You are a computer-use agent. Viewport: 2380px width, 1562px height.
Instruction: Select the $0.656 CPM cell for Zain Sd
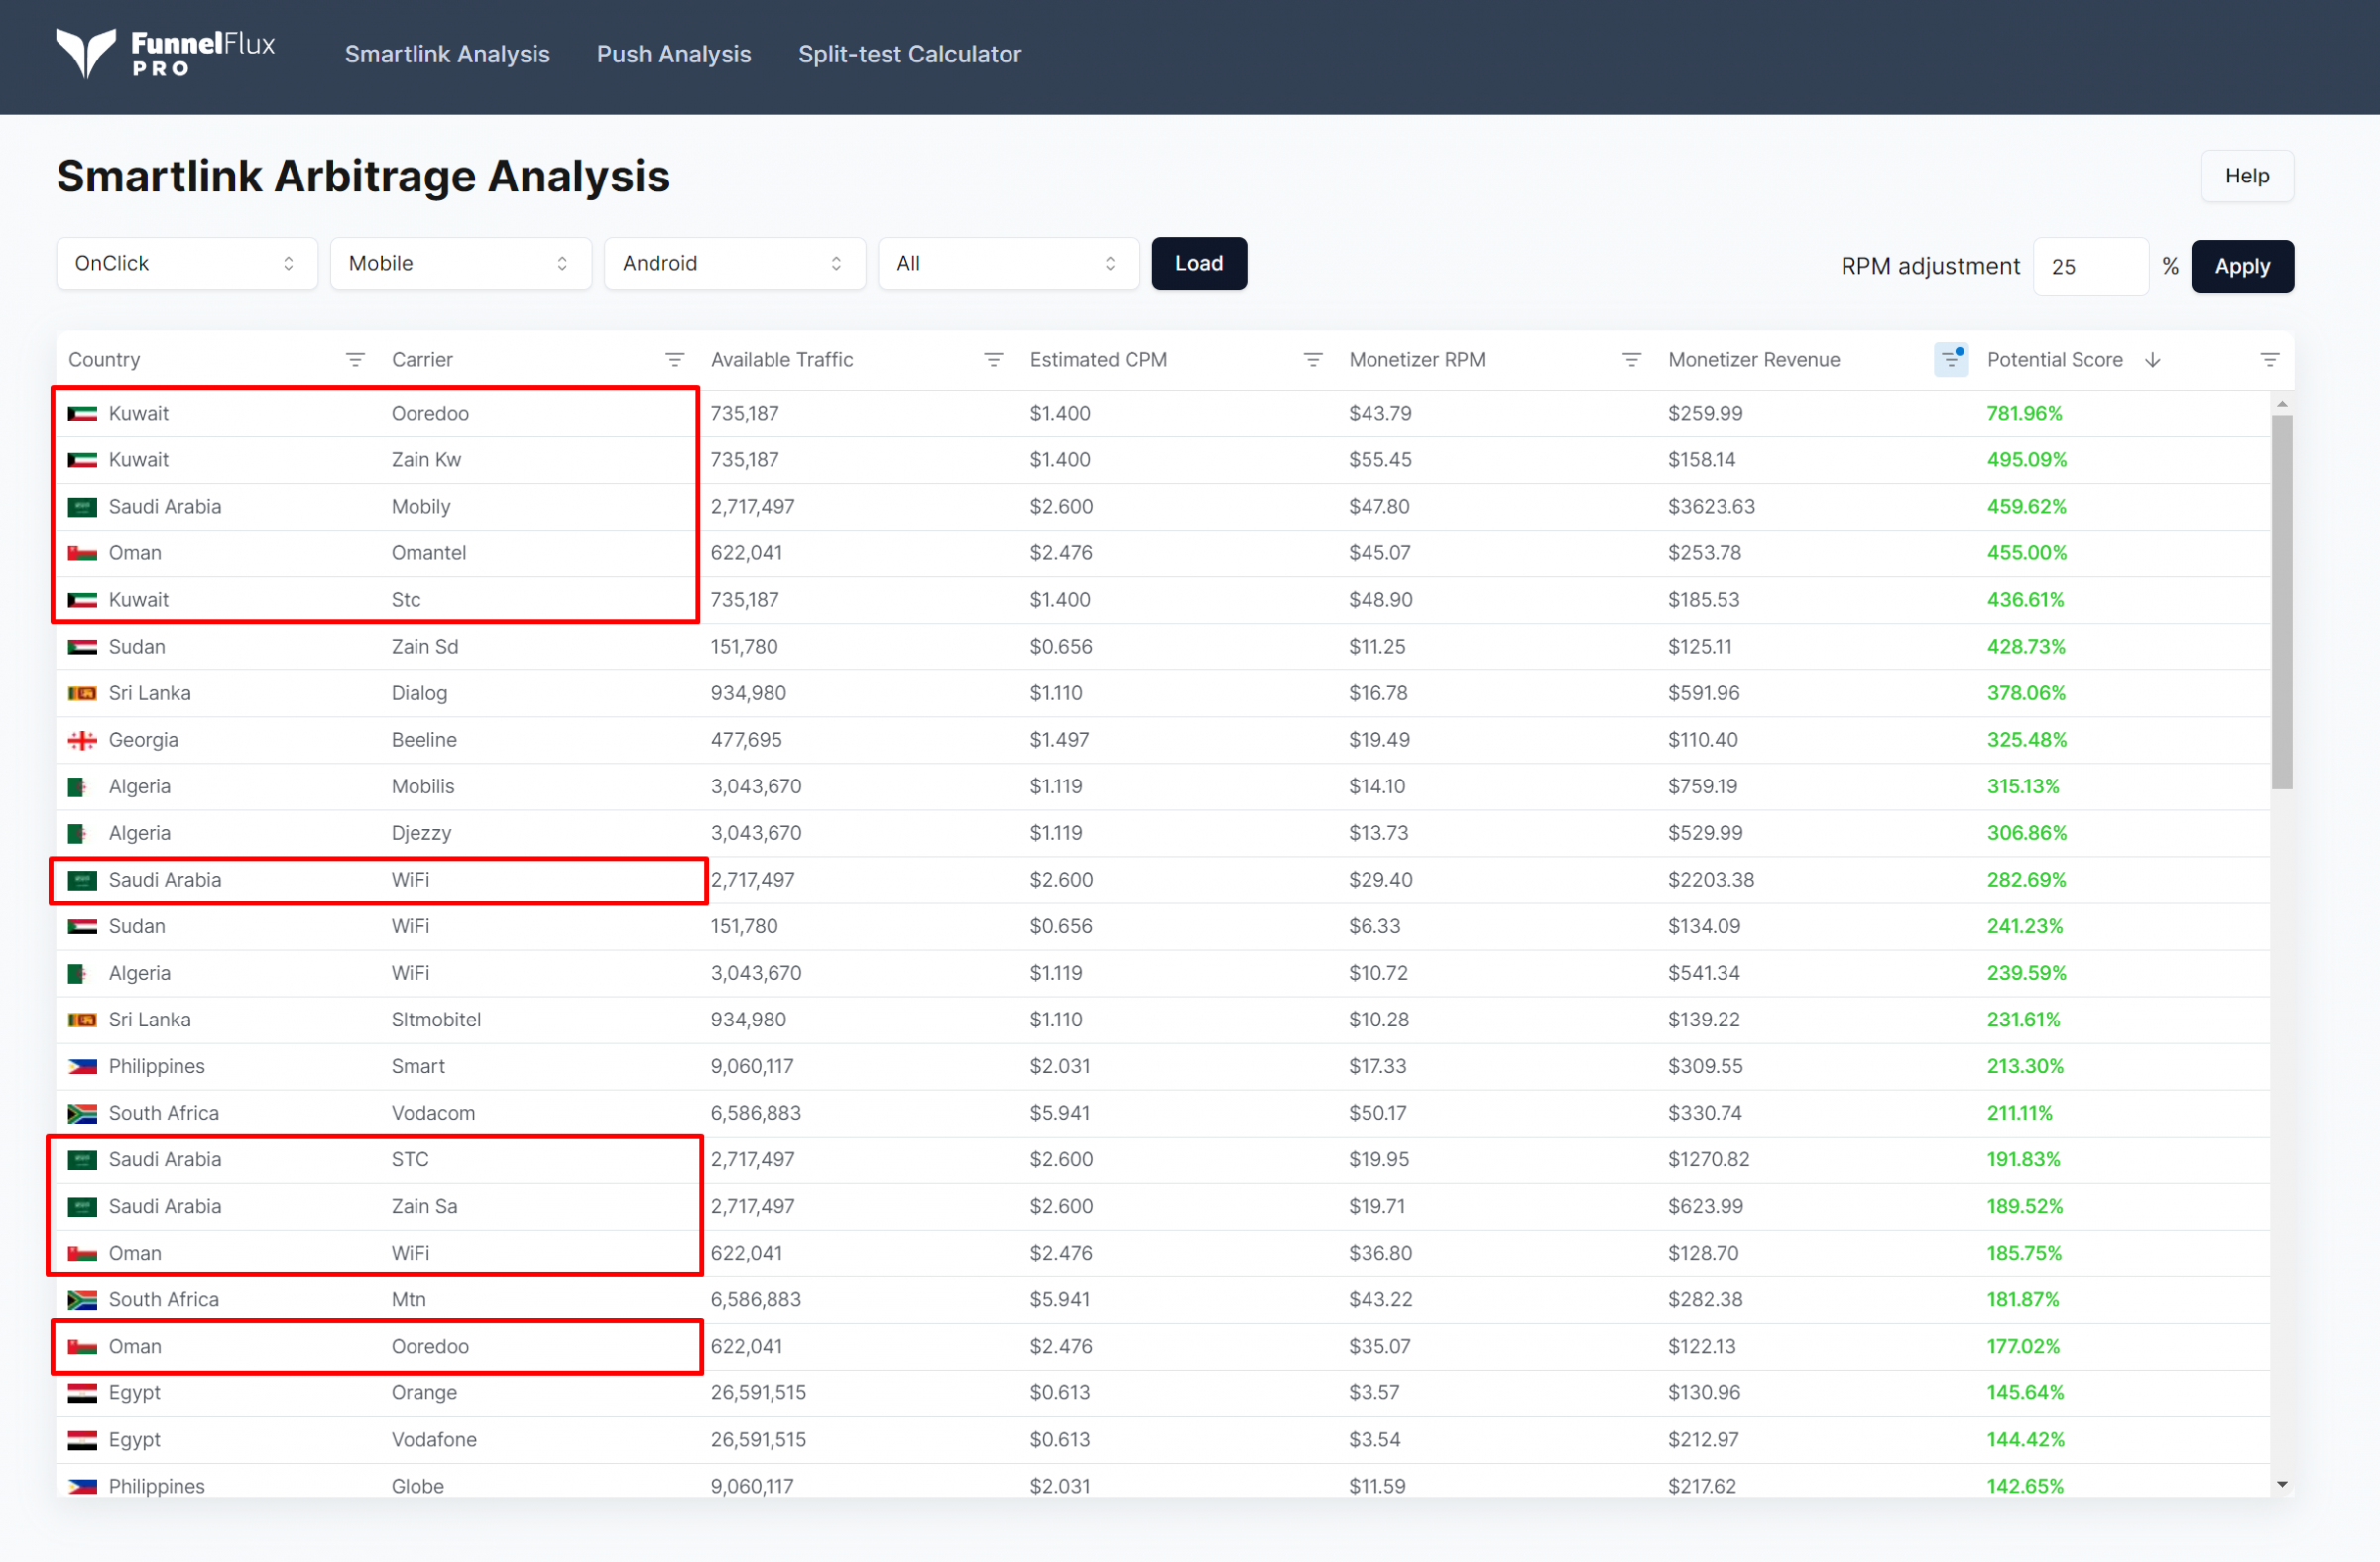click(1061, 647)
